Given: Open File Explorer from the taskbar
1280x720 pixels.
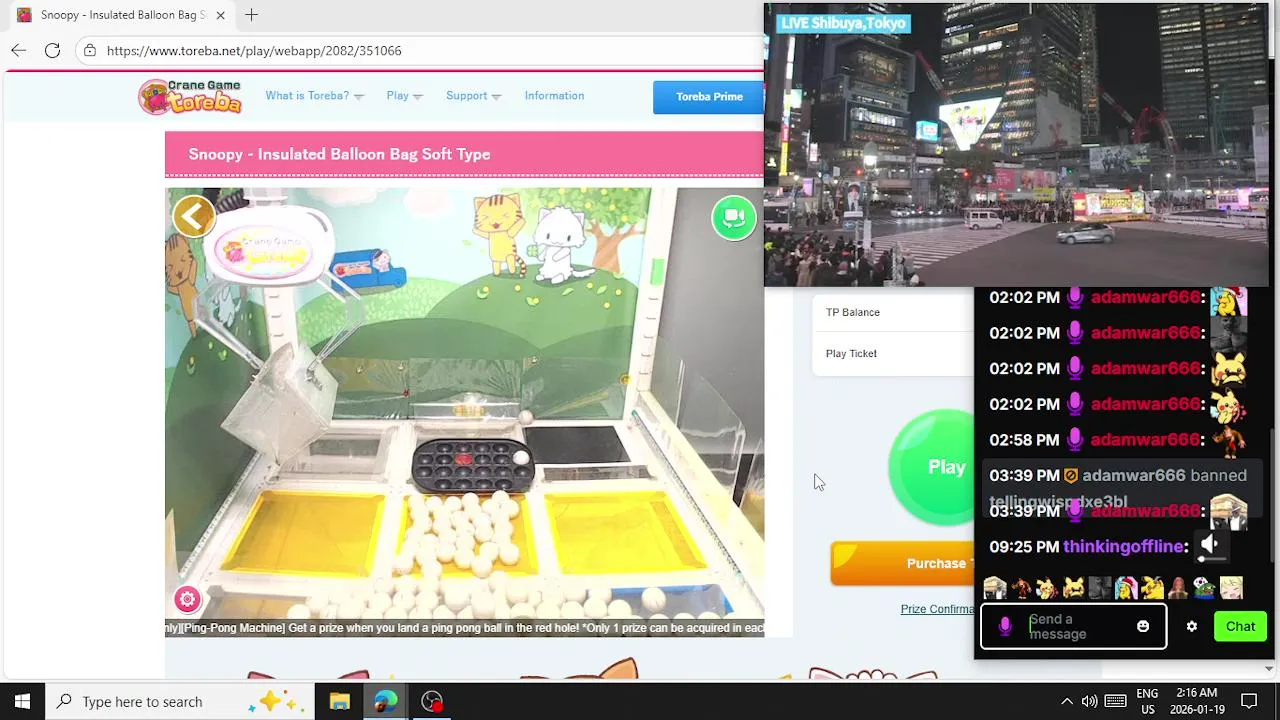Looking at the screenshot, I should pos(339,701).
